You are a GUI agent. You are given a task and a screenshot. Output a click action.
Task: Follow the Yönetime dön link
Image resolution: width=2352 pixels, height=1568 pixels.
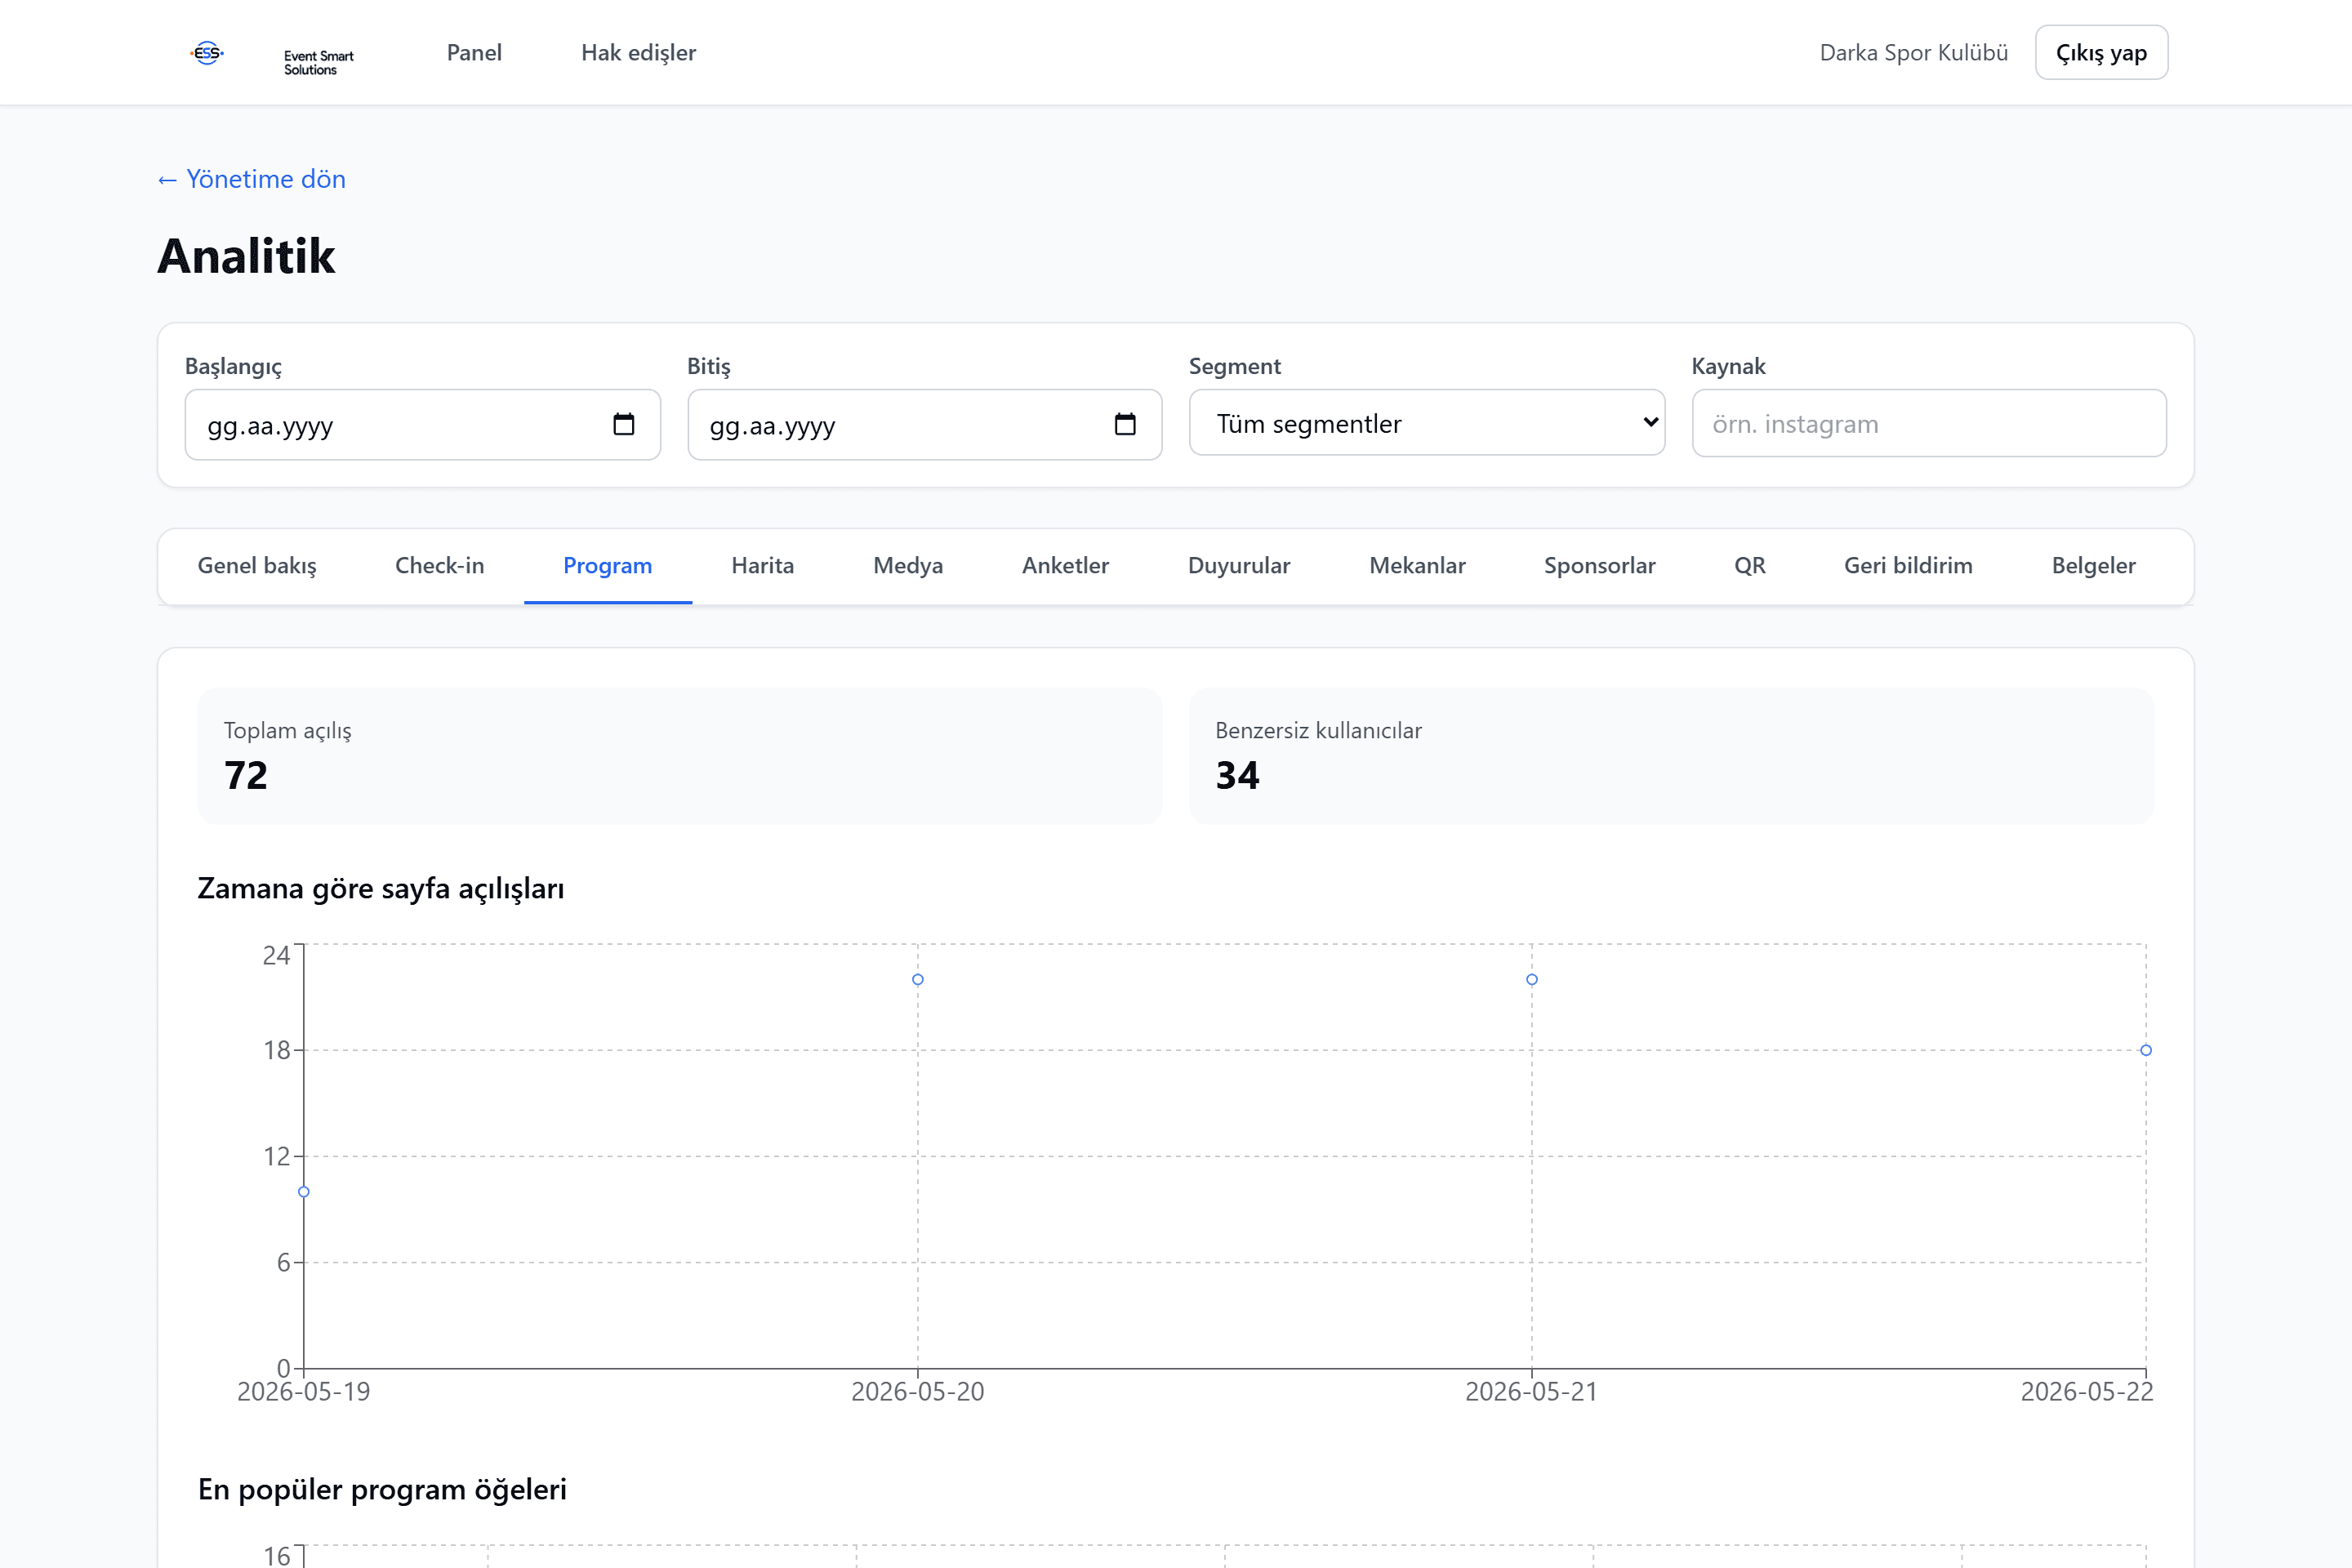click(x=251, y=179)
